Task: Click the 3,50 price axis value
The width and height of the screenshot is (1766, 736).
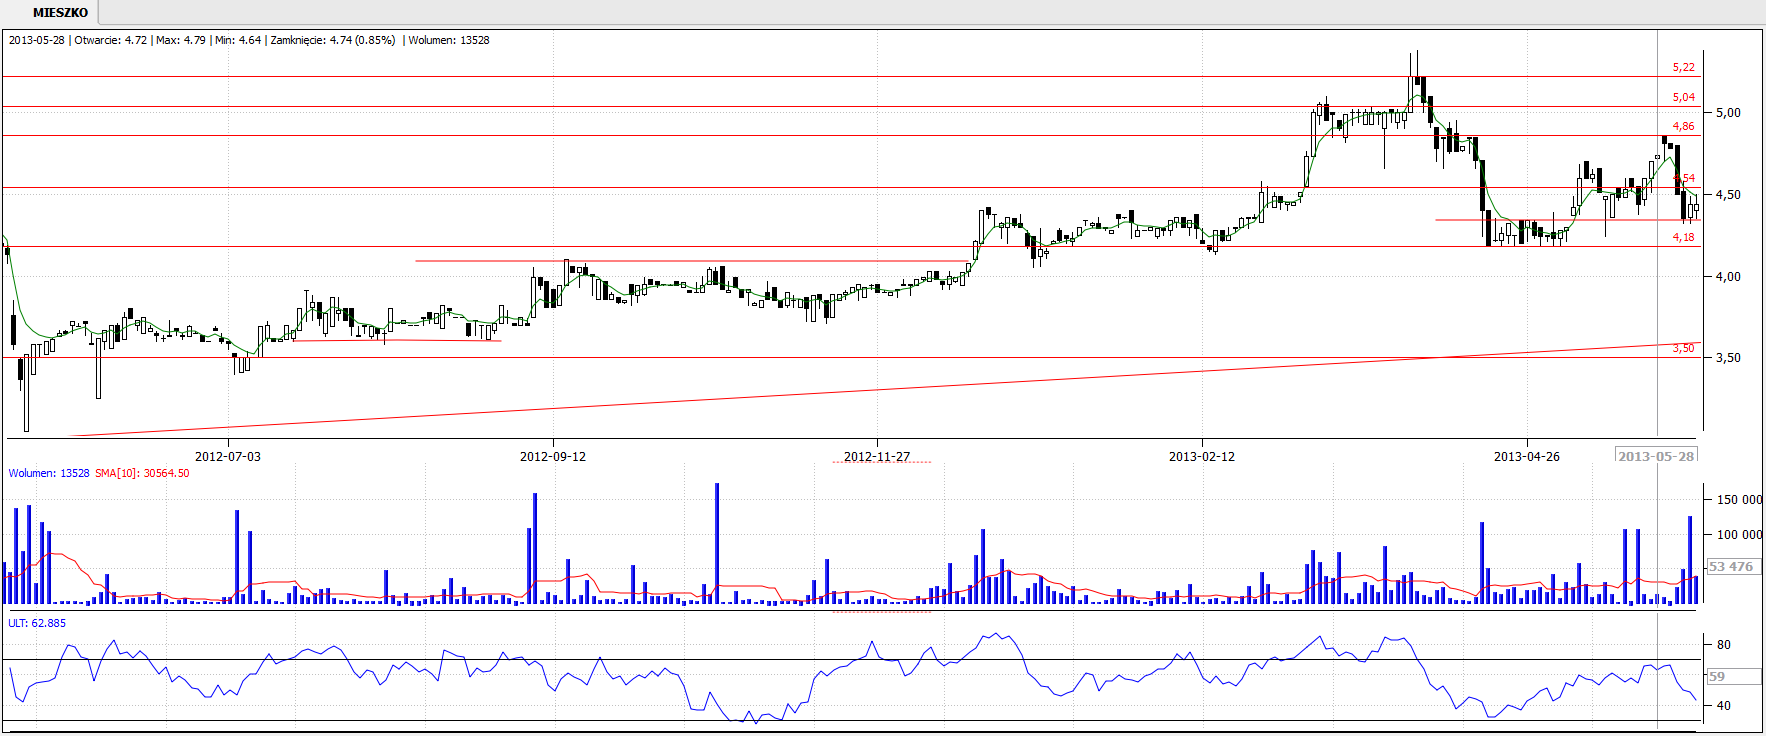Action: click(1728, 358)
